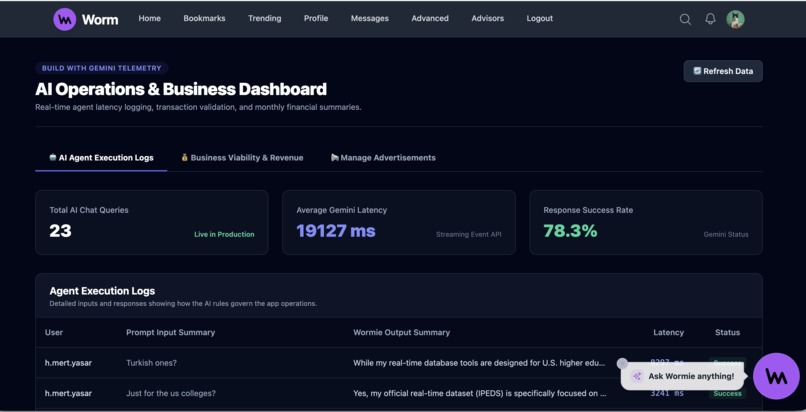This screenshot has height=412, width=806.
Task: Click the Wormie chat launcher bubble
Action: point(776,376)
